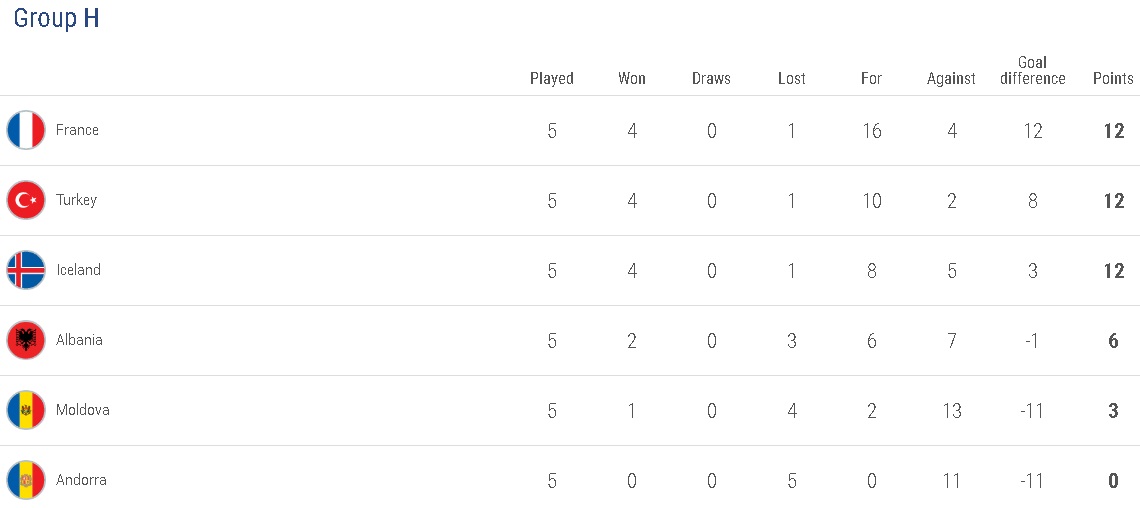
Task: Click the Points column header
Action: tap(1113, 78)
